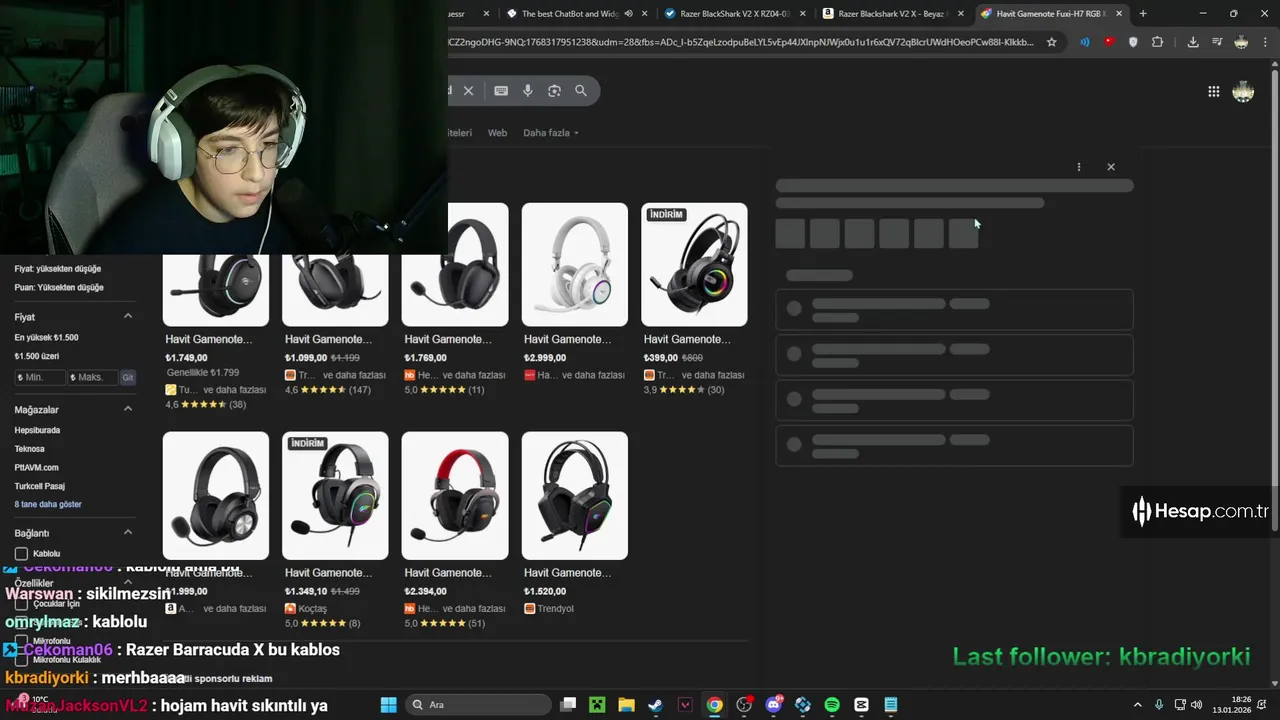This screenshot has width=1280, height=720.
Task: Open File Explorer from the taskbar
Action: [626, 705]
